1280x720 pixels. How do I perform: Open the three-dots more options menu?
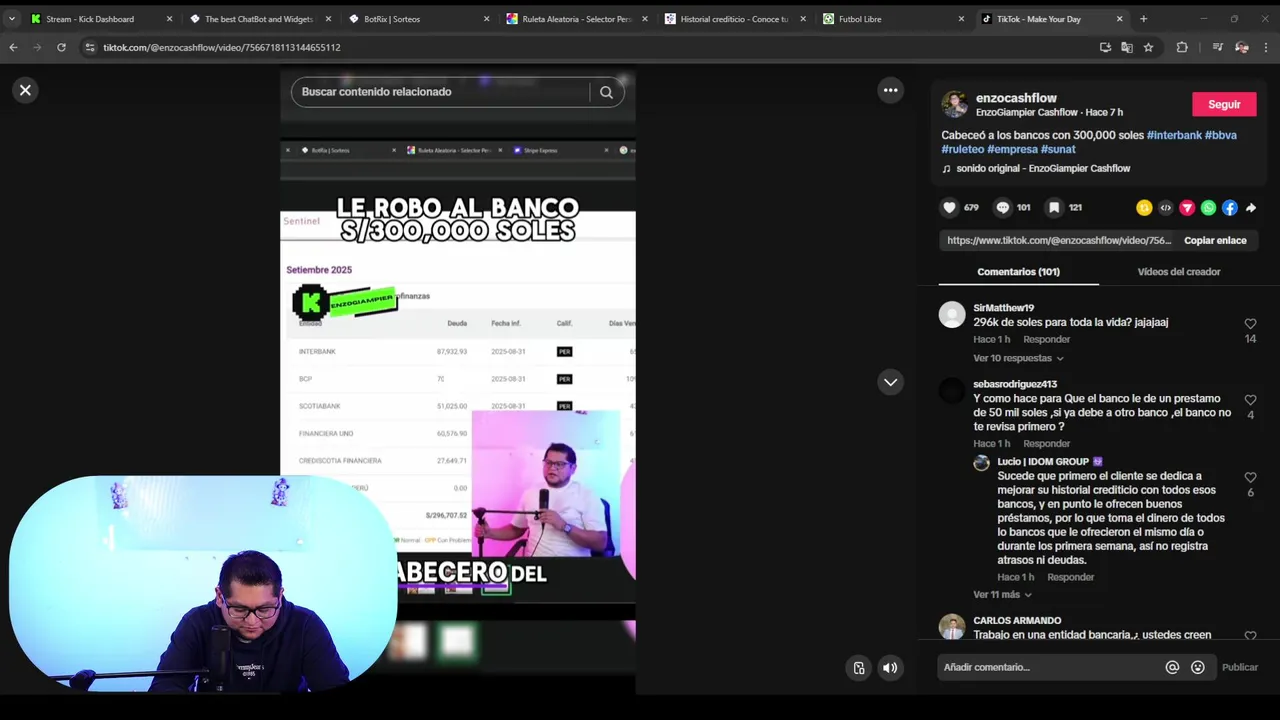[890, 90]
